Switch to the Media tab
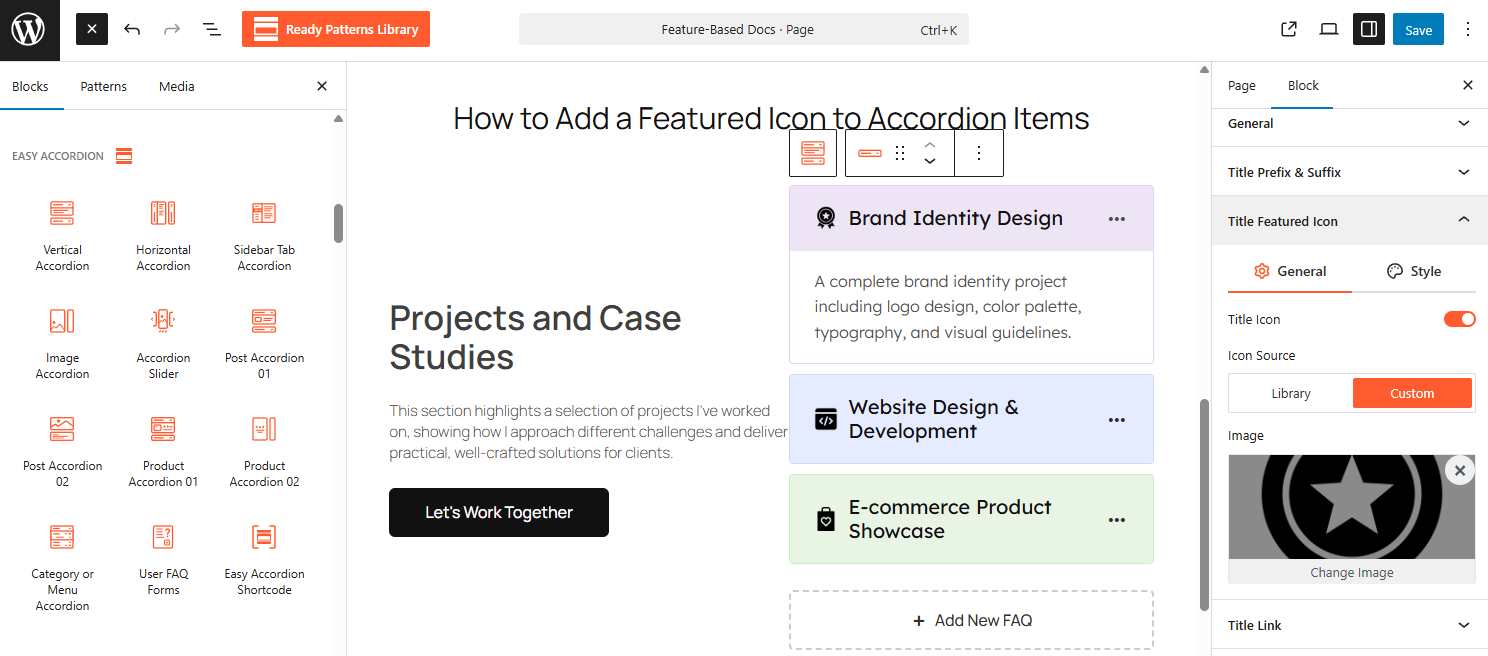This screenshot has height=656, width=1488. tap(177, 86)
